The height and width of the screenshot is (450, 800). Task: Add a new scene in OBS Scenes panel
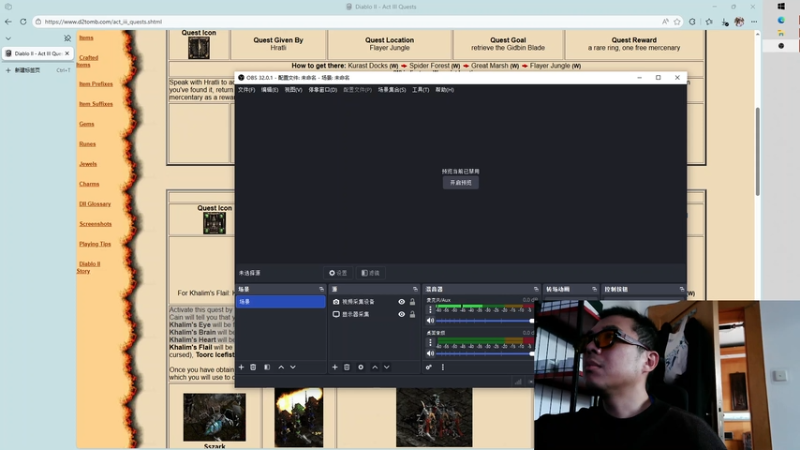[241, 367]
